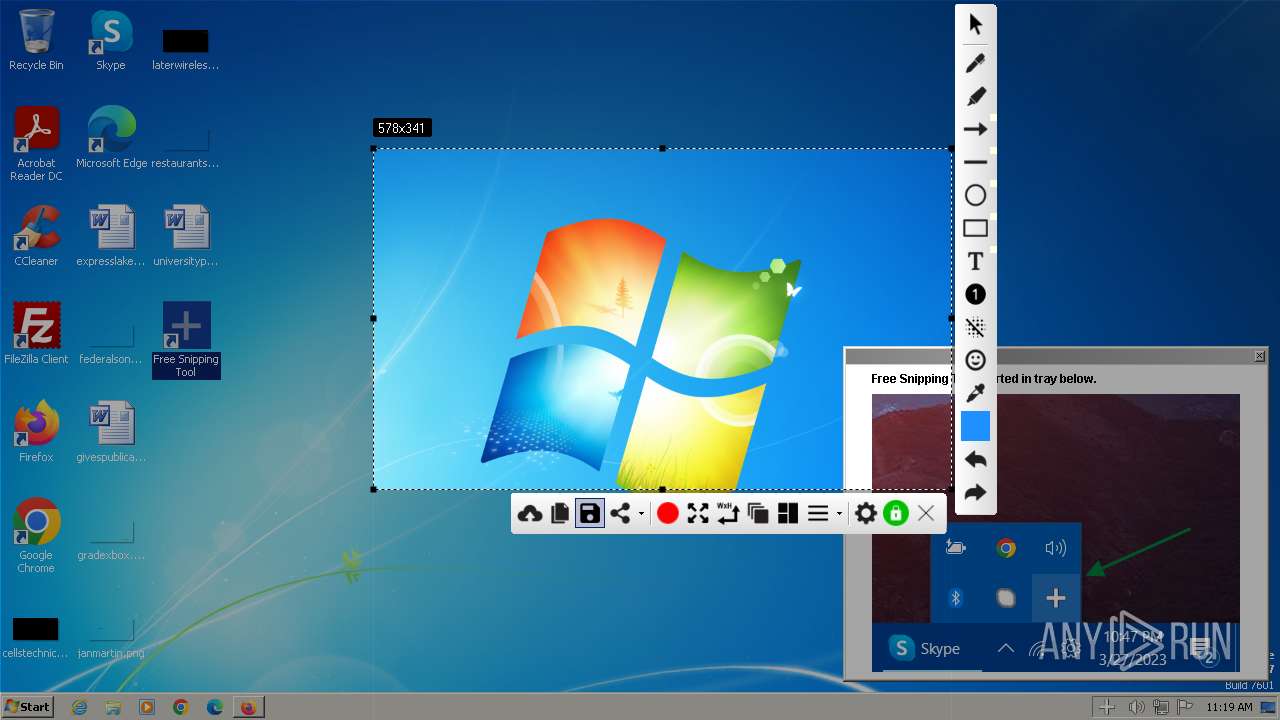Copy the snip to clipboard
Viewport: 1280px width, 720px height.
click(560, 513)
